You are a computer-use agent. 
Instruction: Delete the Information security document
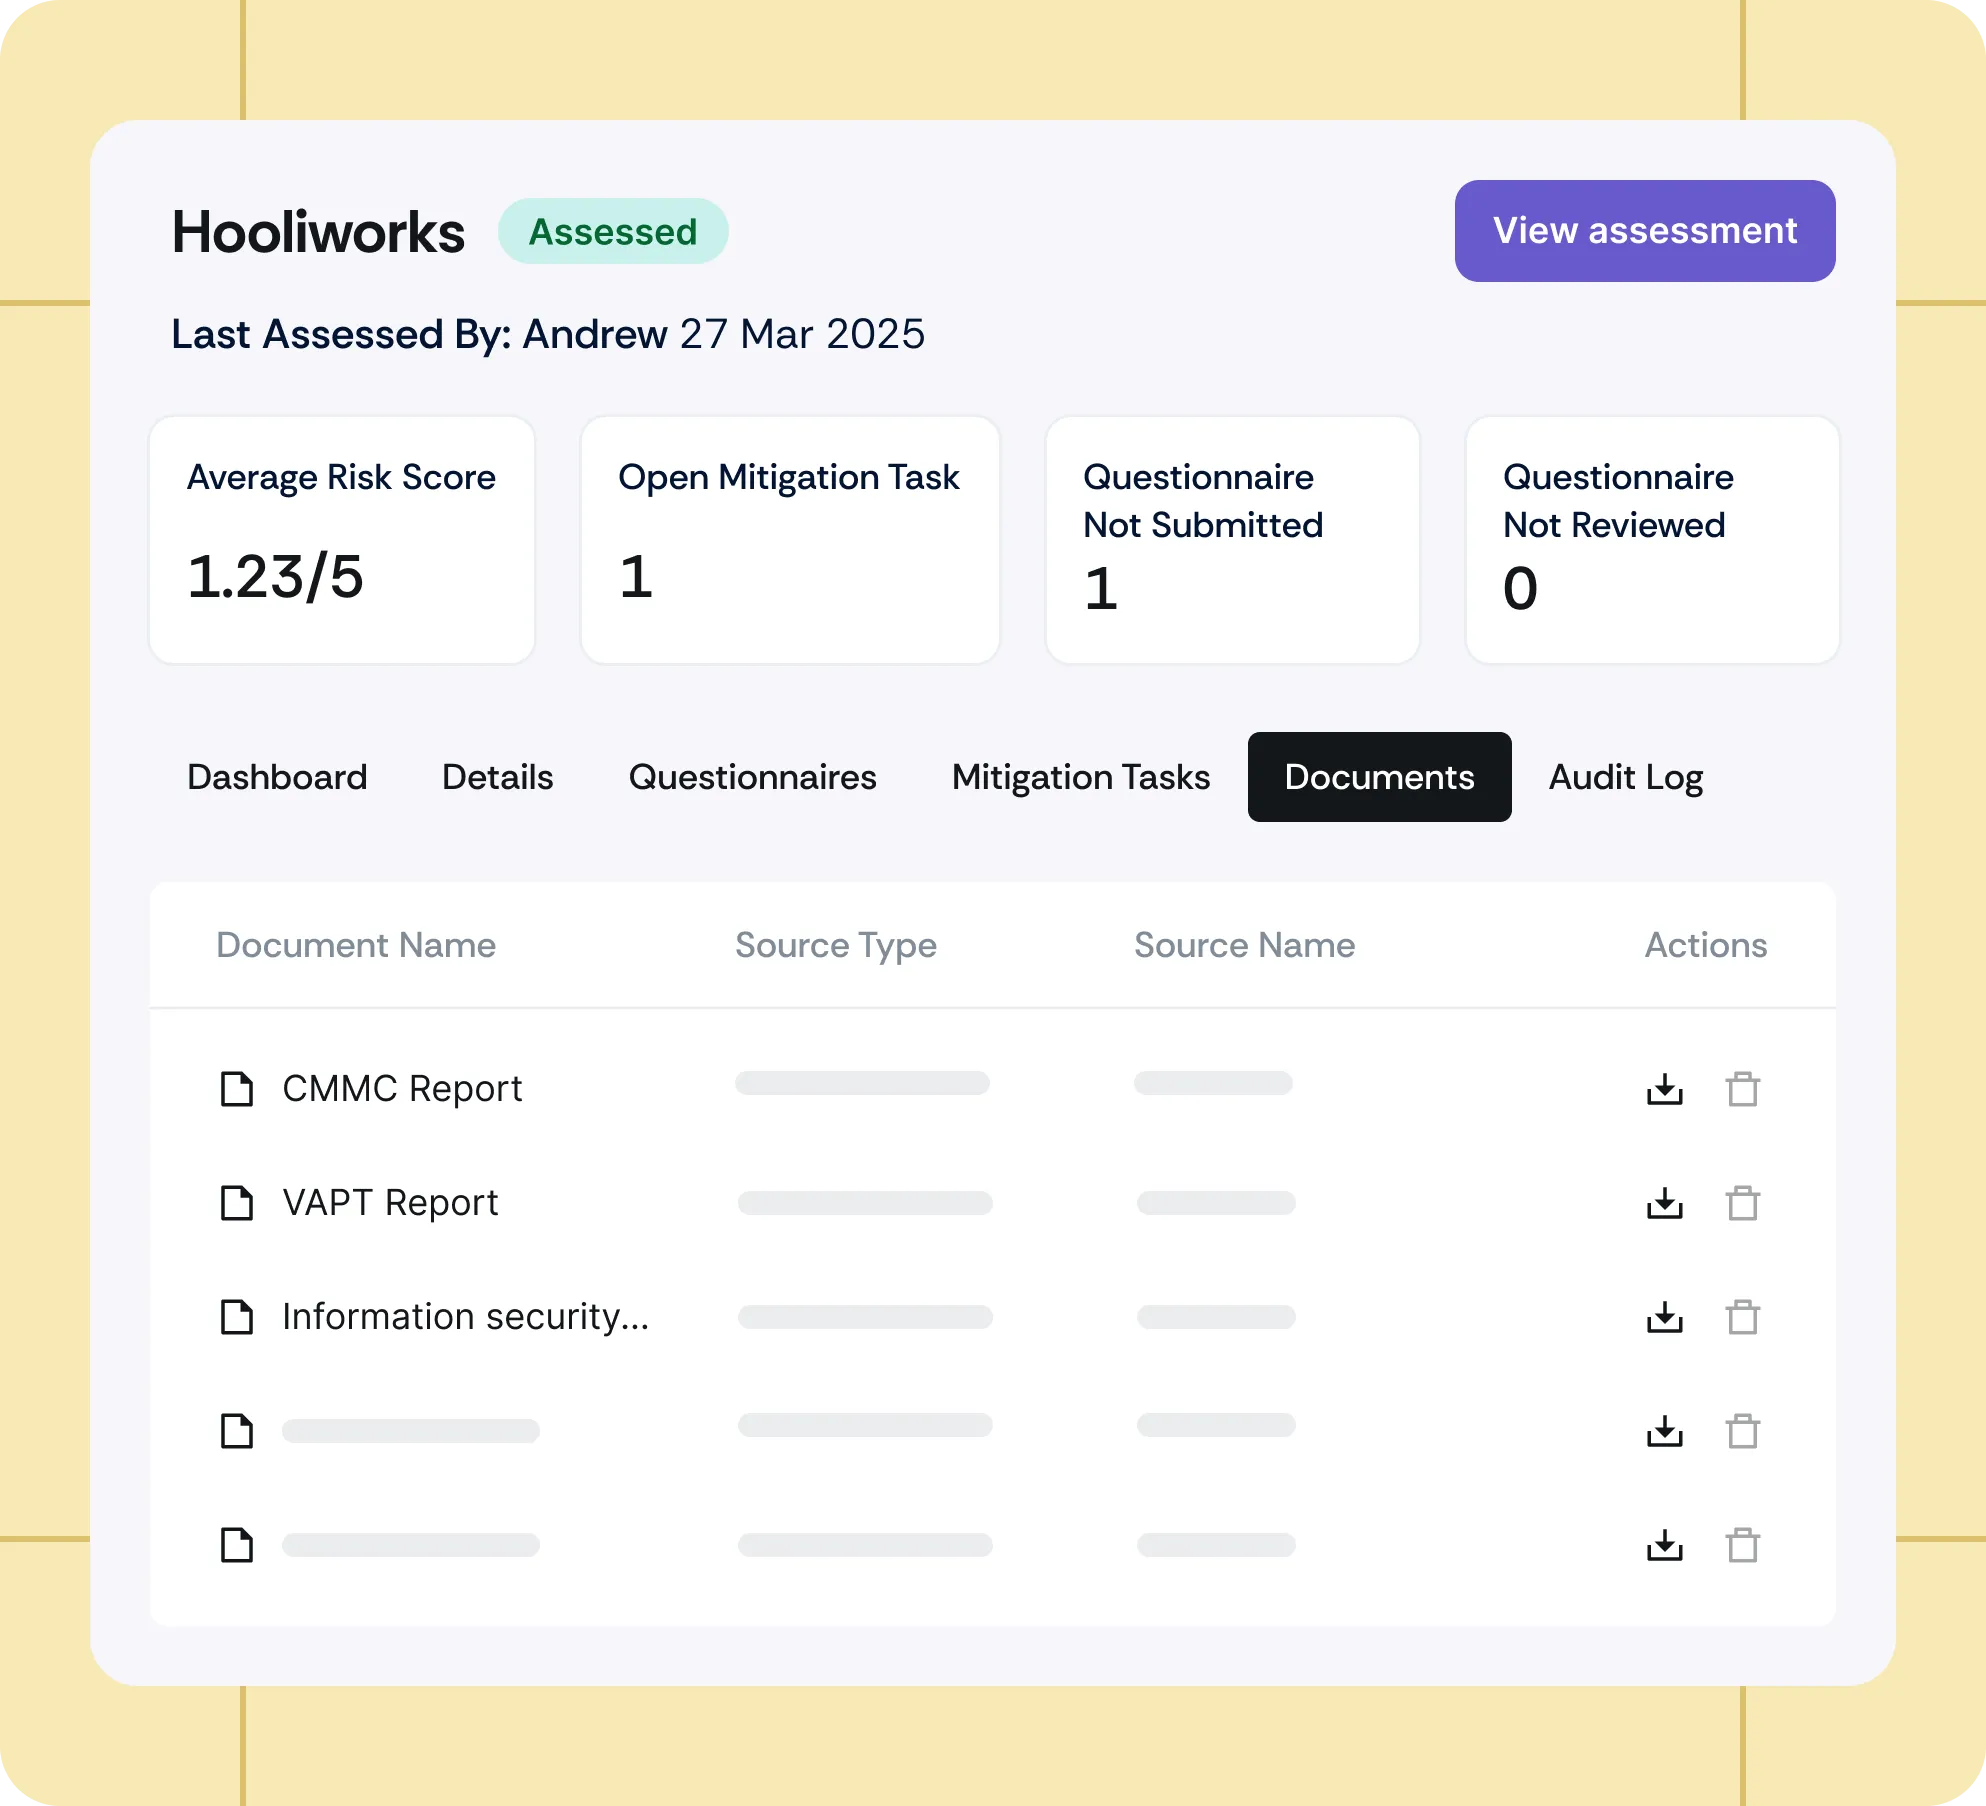[x=1742, y=1317]
